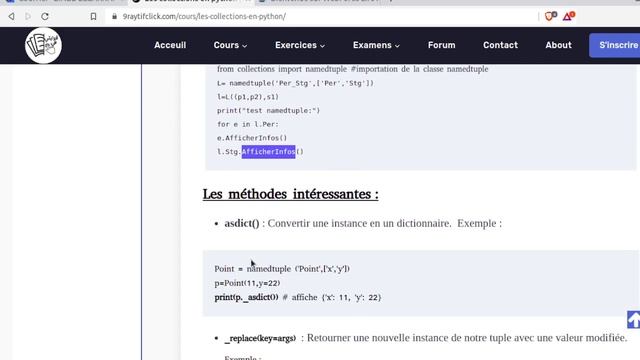Click the 'for e in l.Per:' line
The image size is (640, 360).
[247, 124]
